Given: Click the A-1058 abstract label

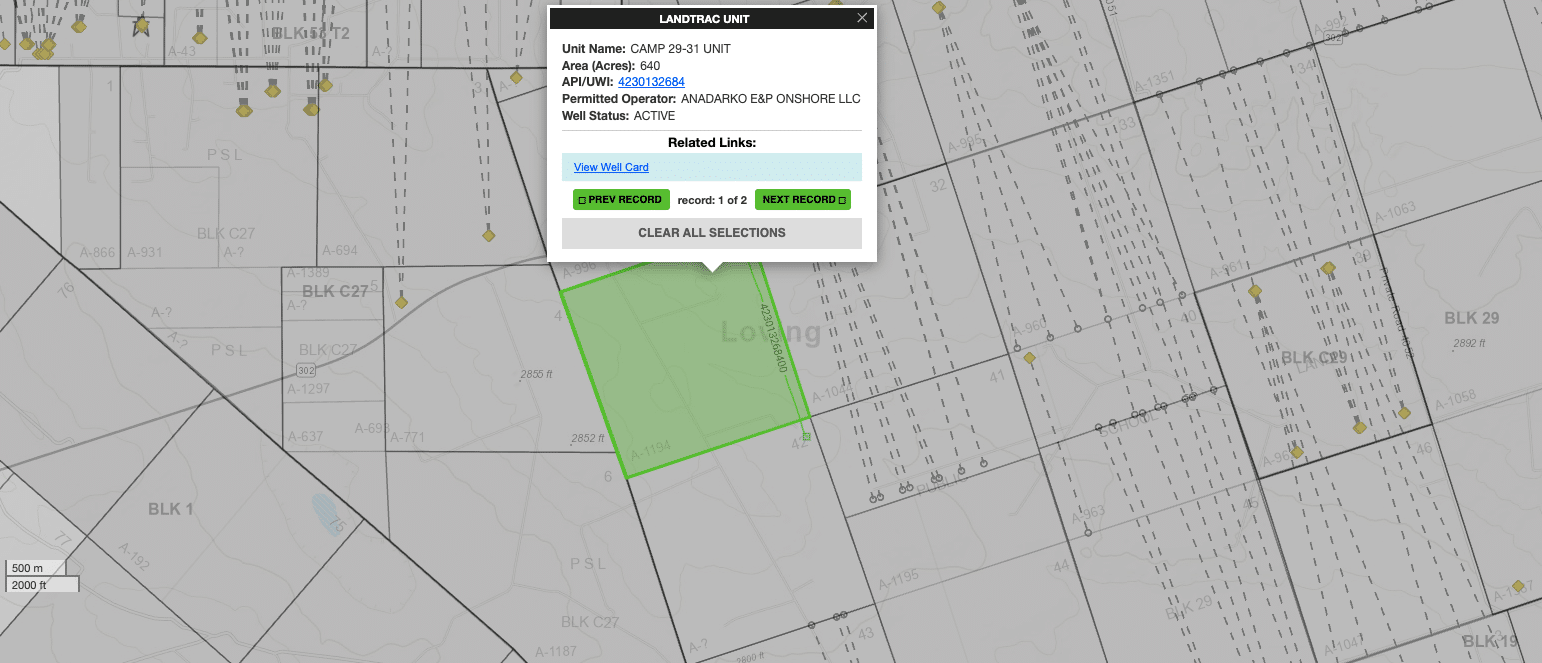Looking at the screenshot, I should pos(1455,402).
